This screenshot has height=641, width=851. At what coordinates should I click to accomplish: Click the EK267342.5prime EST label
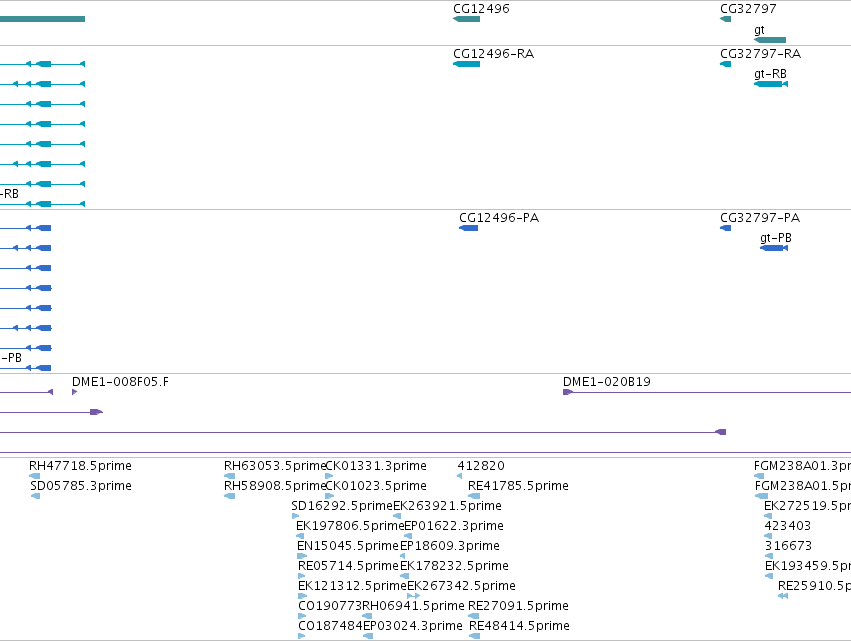point(461,586)
